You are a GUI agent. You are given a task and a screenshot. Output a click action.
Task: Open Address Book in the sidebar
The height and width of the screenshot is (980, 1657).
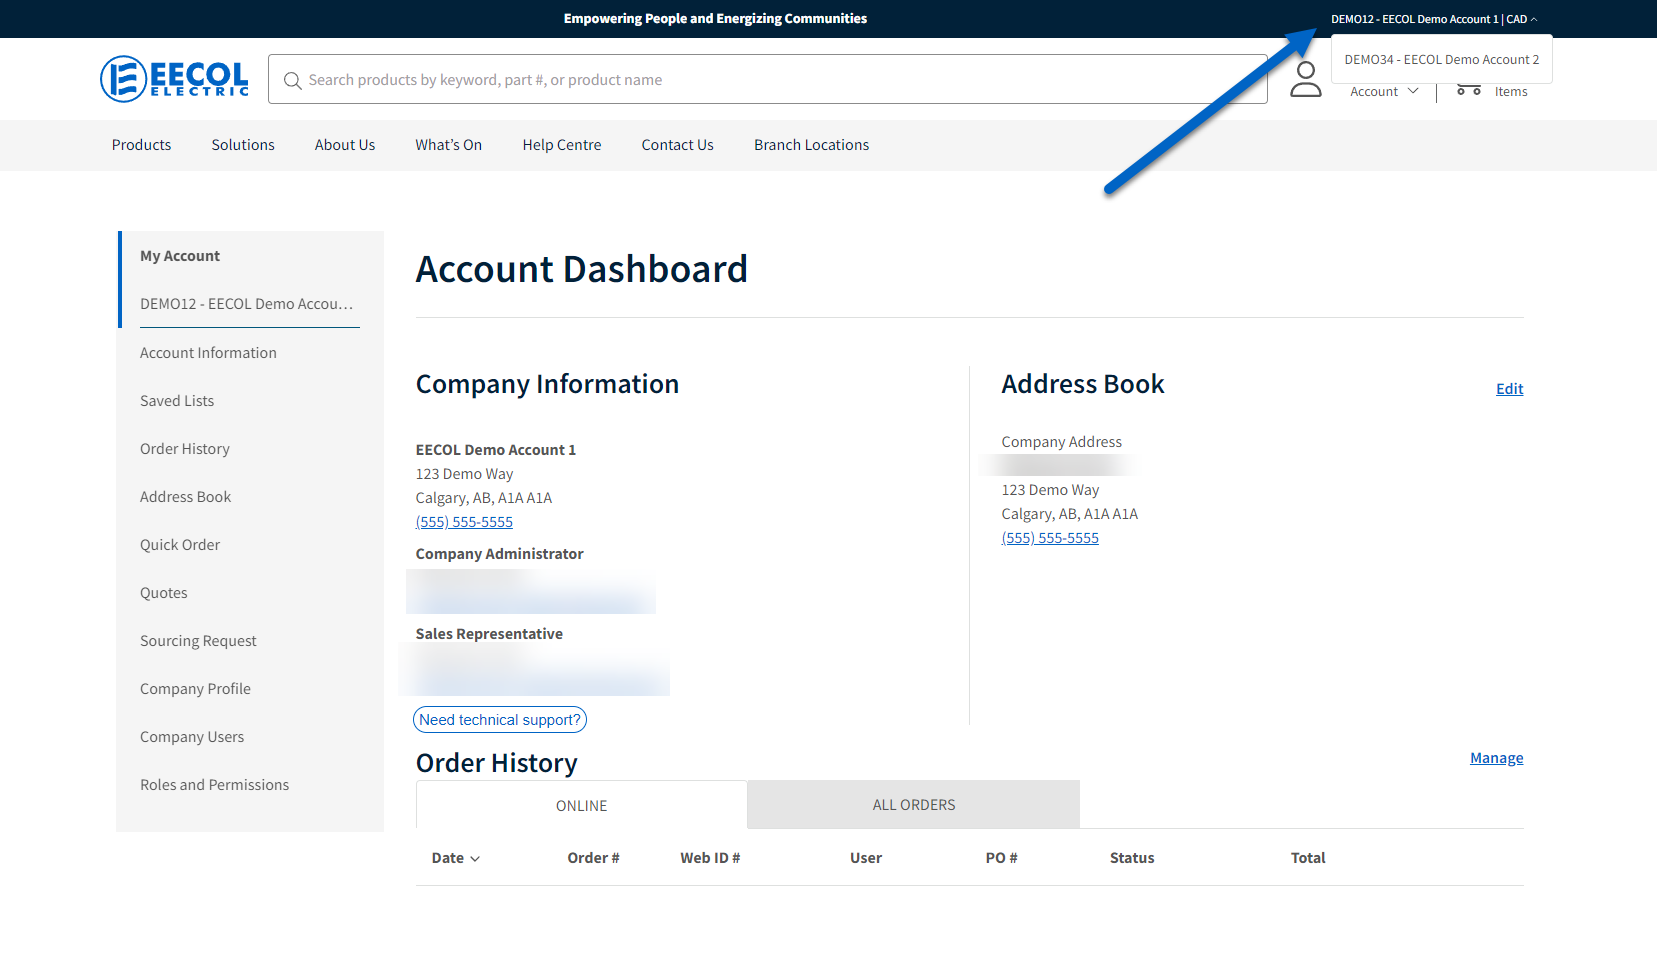point(185,497)
